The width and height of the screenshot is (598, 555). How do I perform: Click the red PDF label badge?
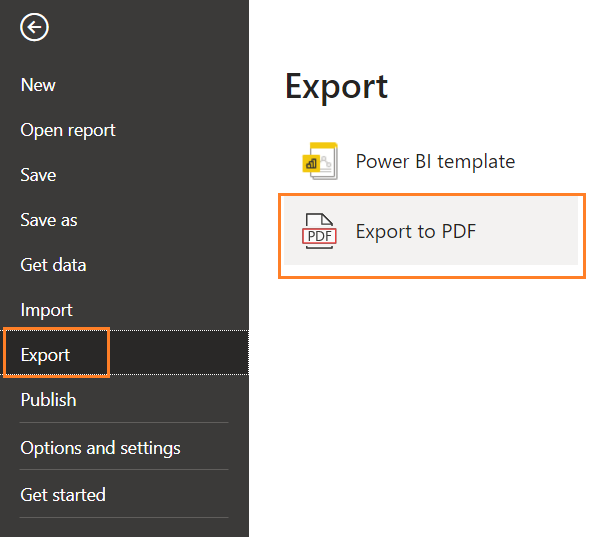click(319, 236)
